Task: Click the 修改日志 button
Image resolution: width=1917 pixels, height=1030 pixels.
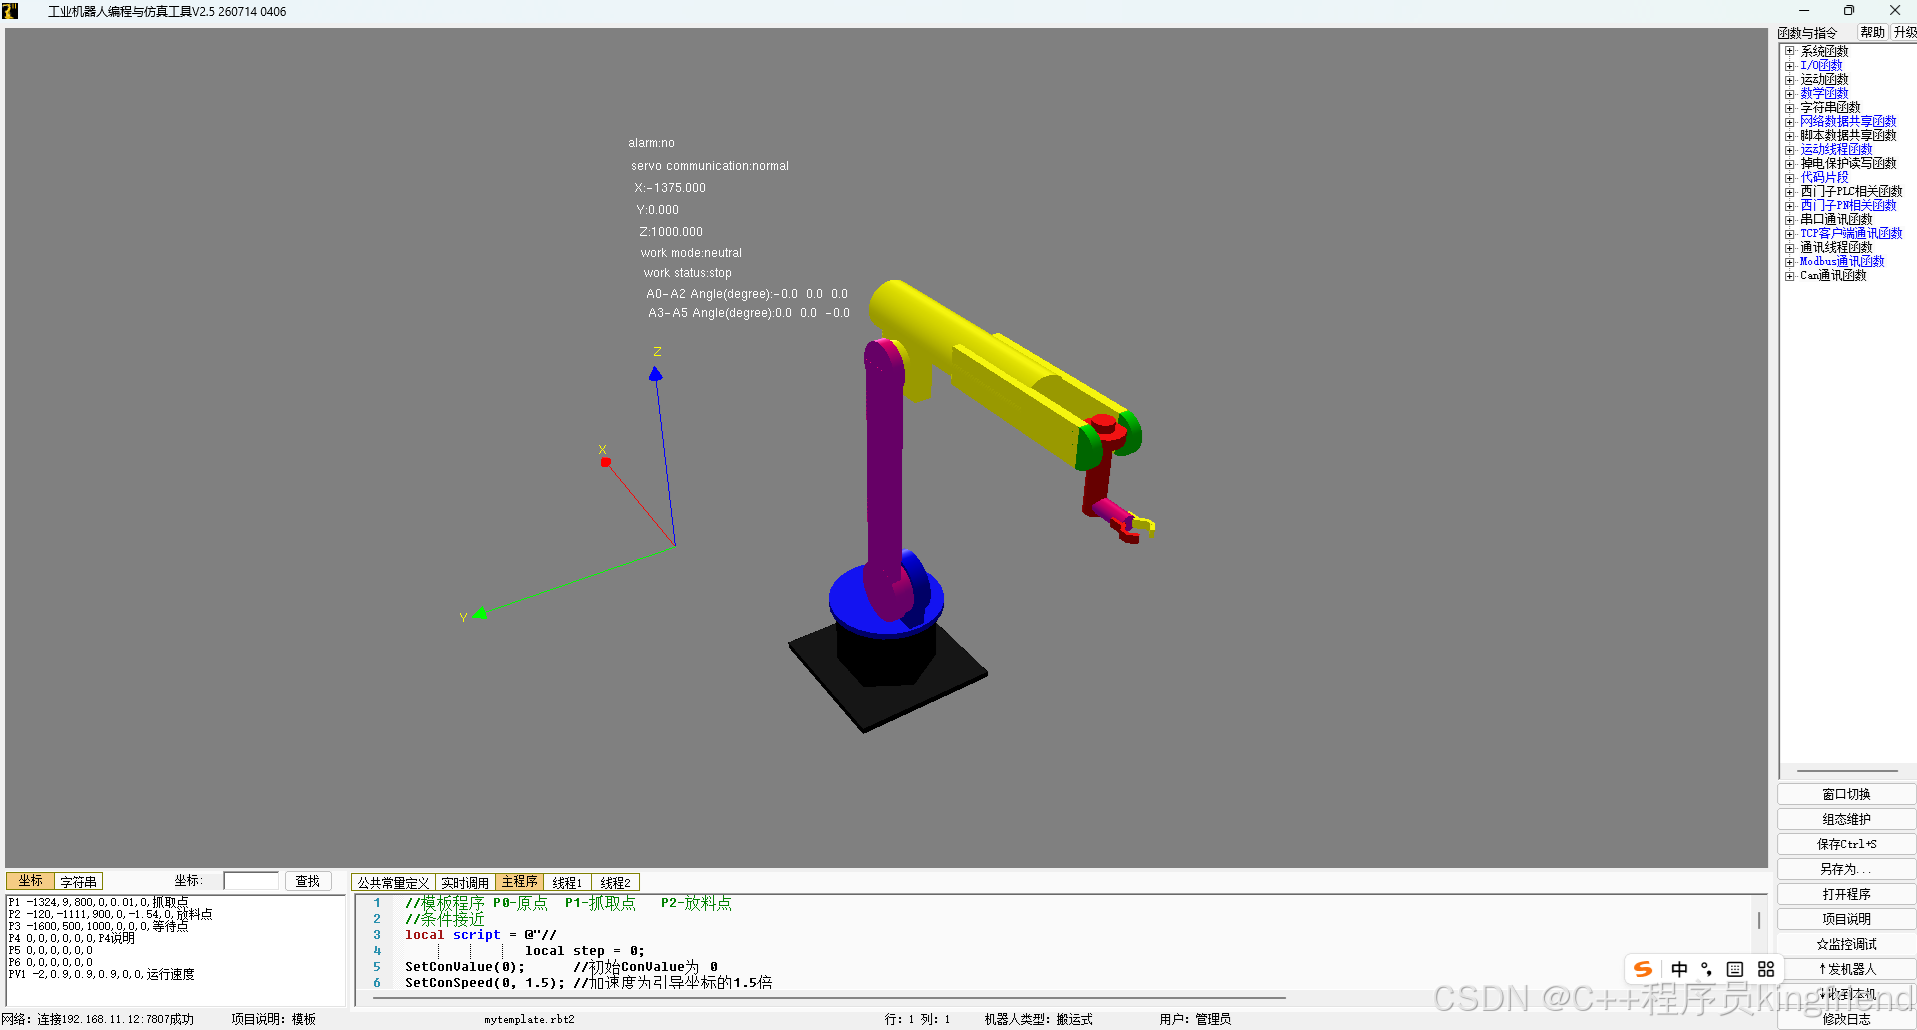Action: point(1846,1019)
